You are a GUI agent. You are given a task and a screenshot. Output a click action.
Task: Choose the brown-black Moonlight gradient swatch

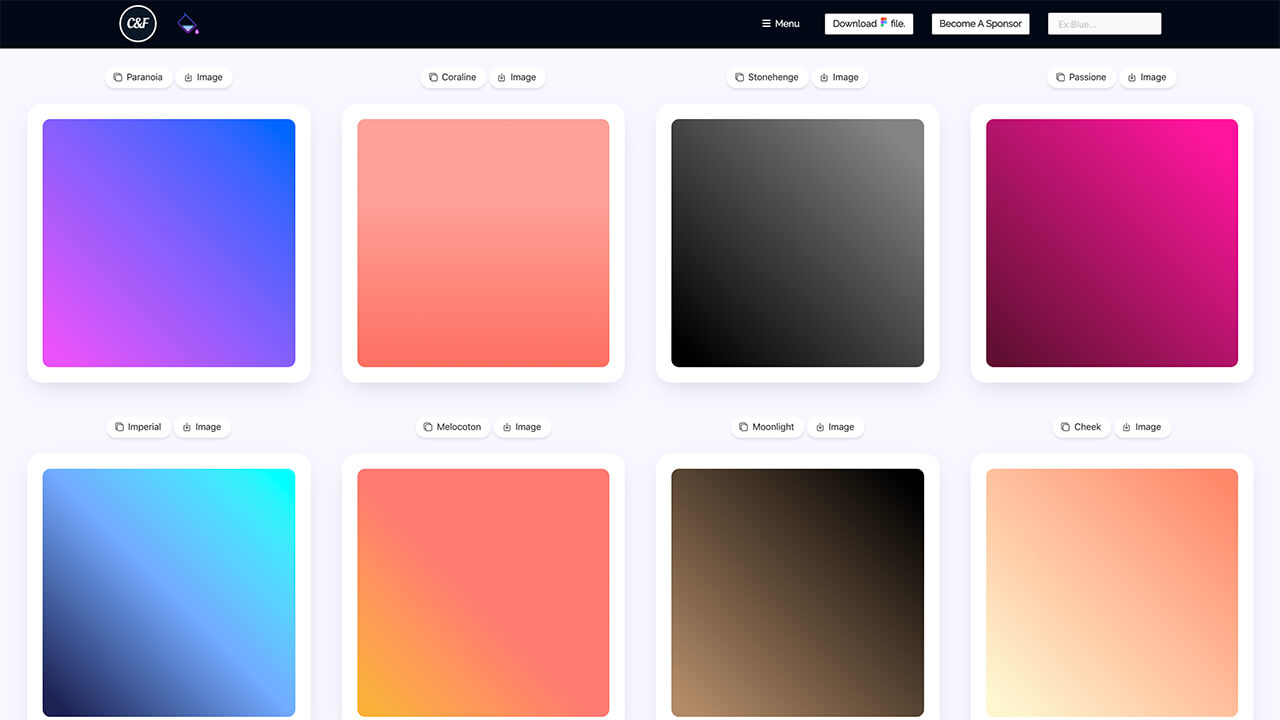coord(797,592)
